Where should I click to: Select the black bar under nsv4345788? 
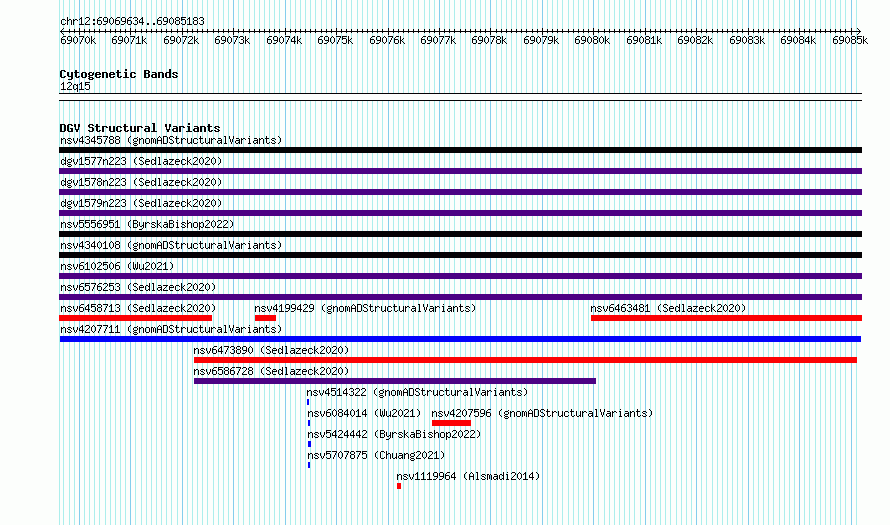pos(460,150)
